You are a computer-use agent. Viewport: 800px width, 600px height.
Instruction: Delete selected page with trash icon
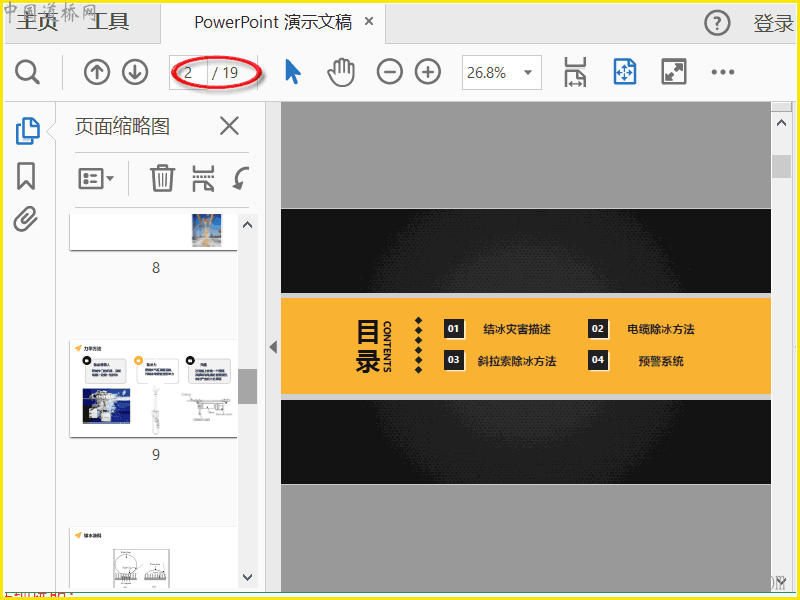tap(162, 178)
